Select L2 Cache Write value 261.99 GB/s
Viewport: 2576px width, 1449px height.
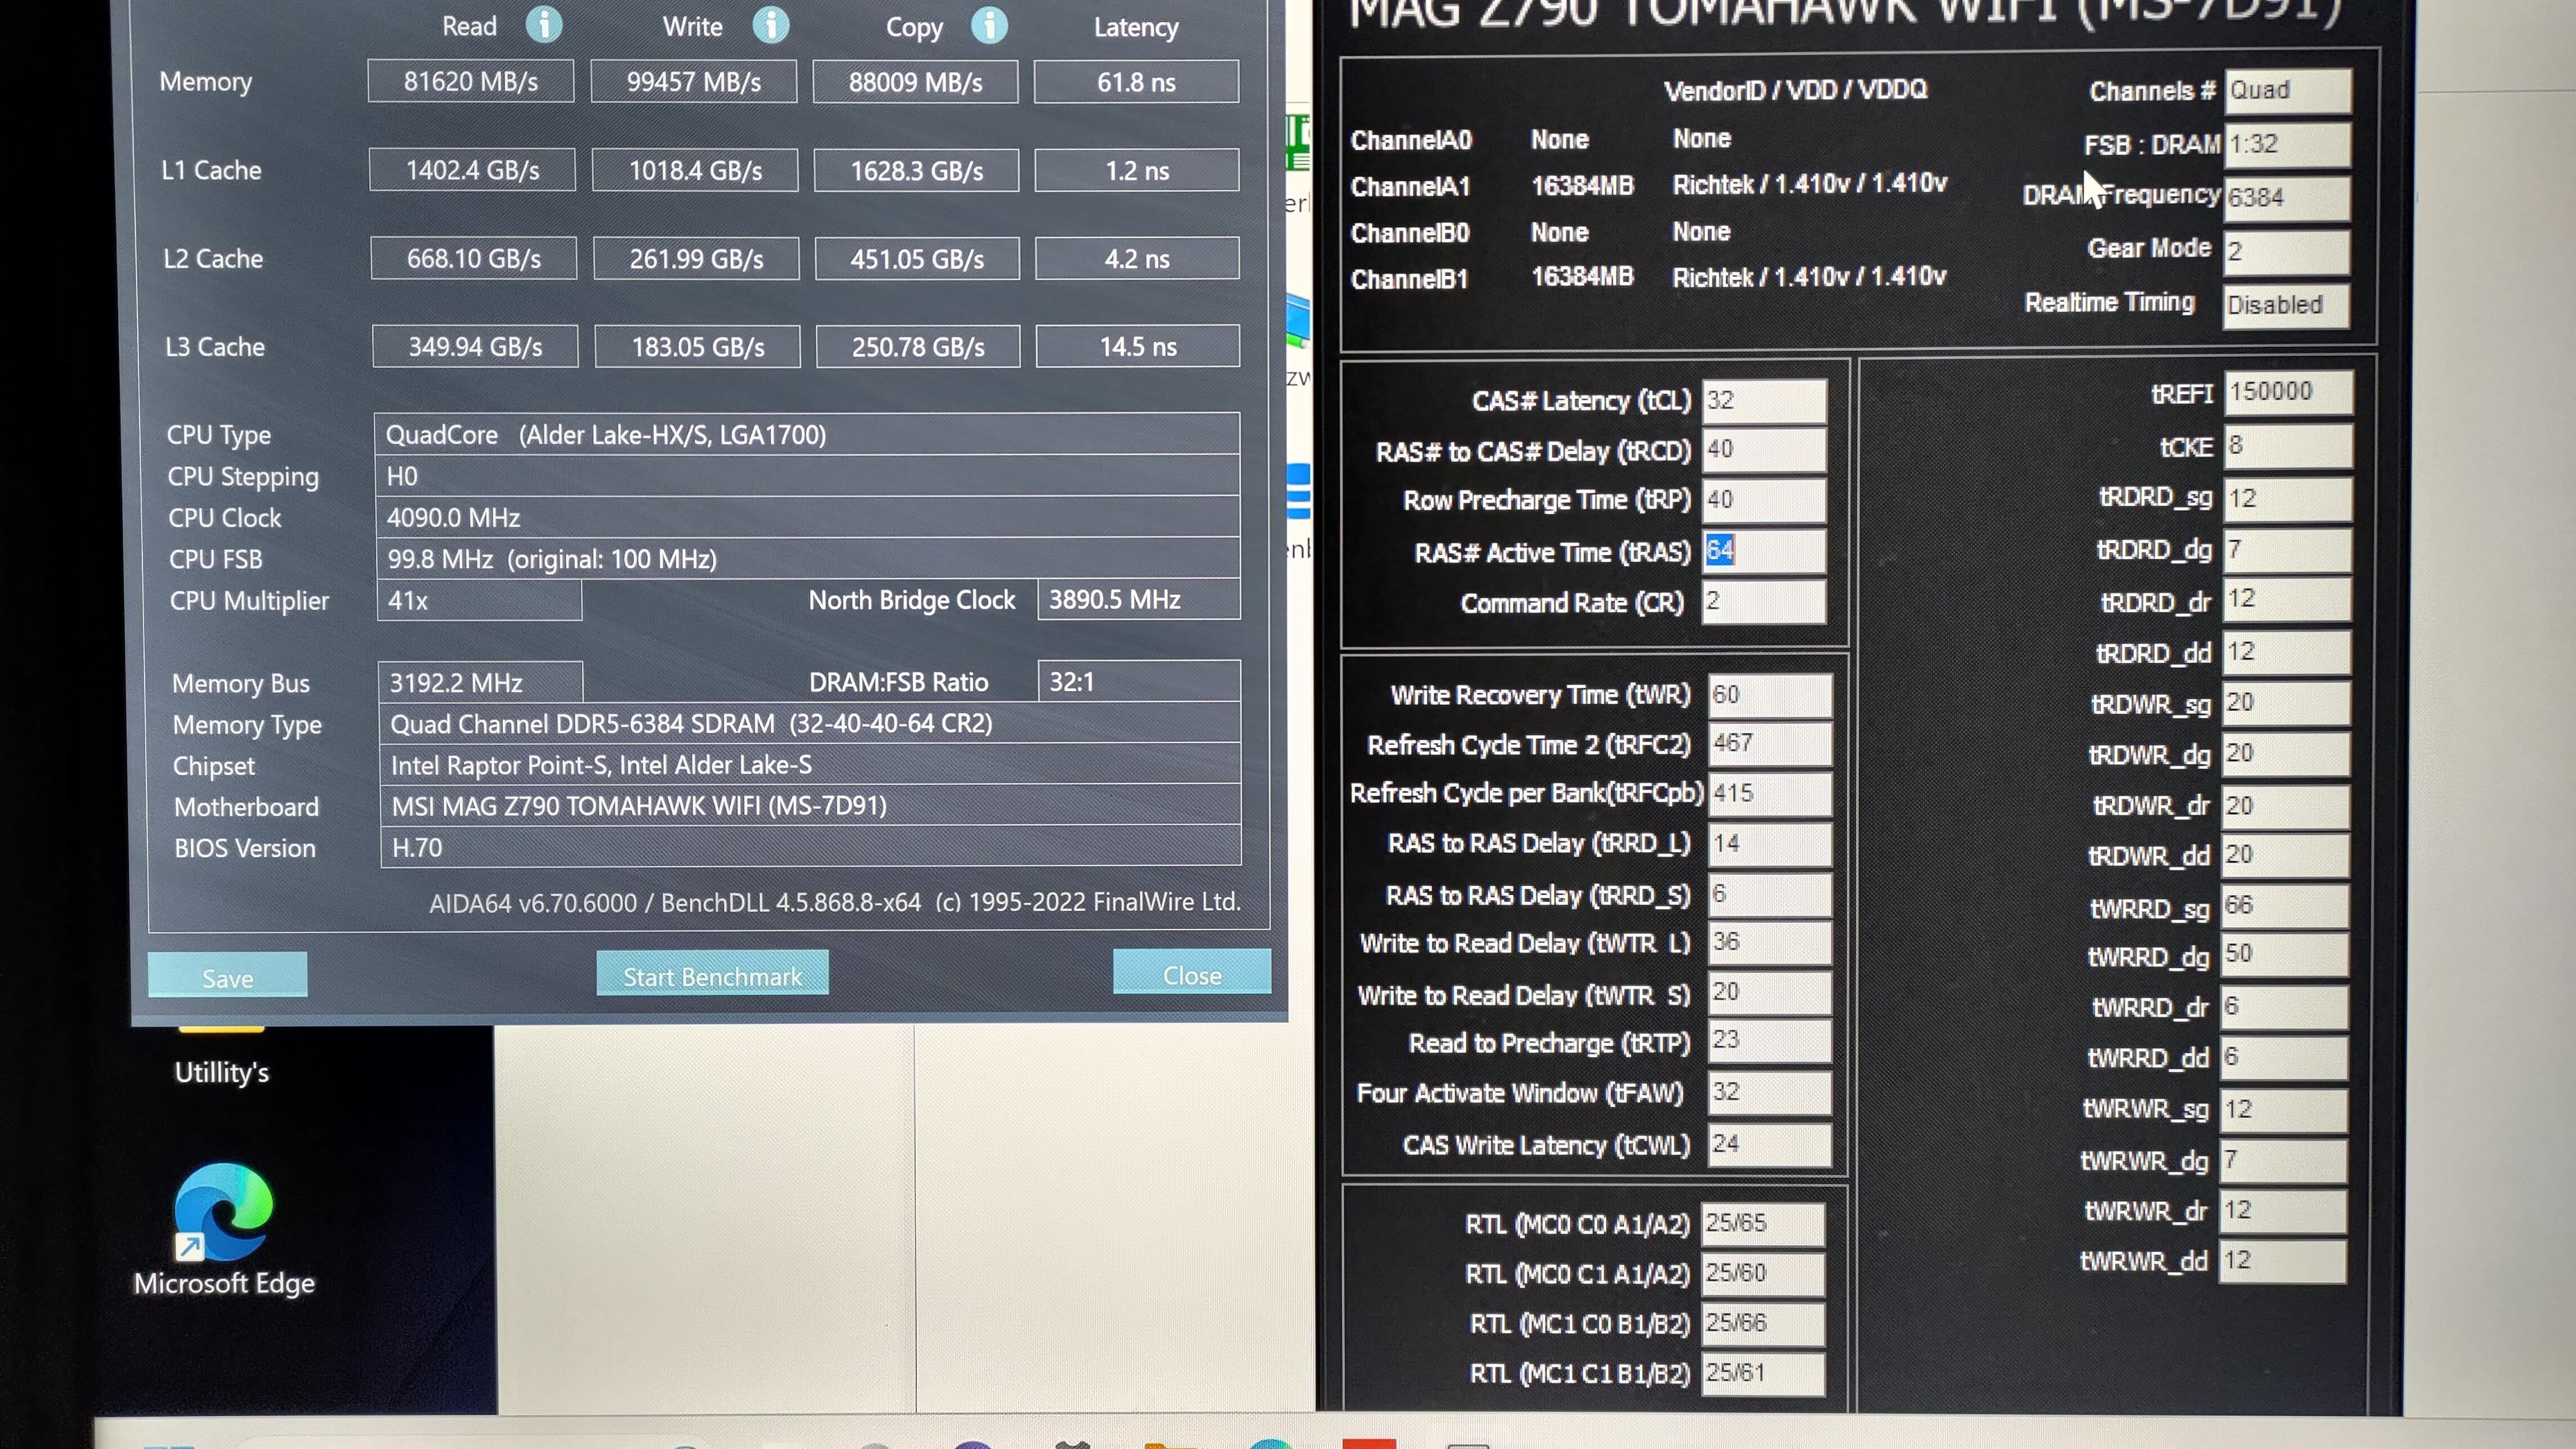(x=696, y=258)
